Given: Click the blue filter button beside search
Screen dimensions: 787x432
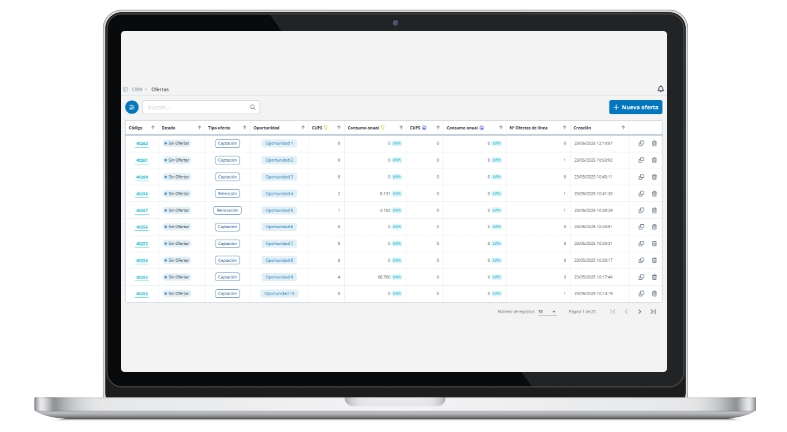Looking at the screenshot, I should pyautogui.click(x=132, y=107).
